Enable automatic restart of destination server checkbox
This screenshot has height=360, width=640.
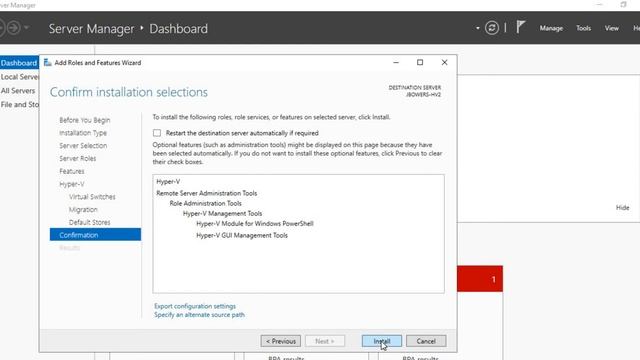(157, 133)
